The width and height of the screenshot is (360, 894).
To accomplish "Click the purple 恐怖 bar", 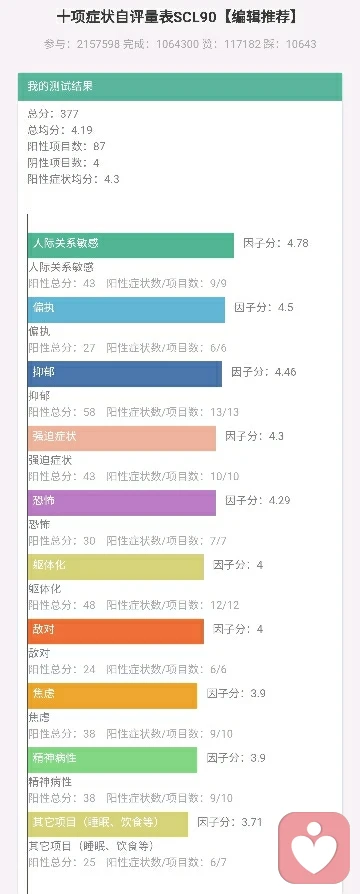I will [122, 503].
